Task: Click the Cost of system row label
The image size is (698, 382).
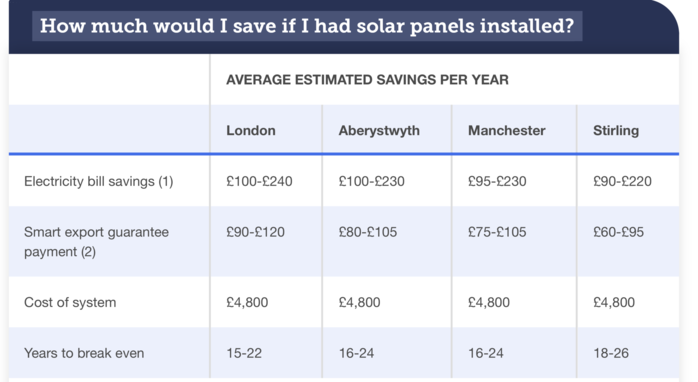Action: click(70, 302)
